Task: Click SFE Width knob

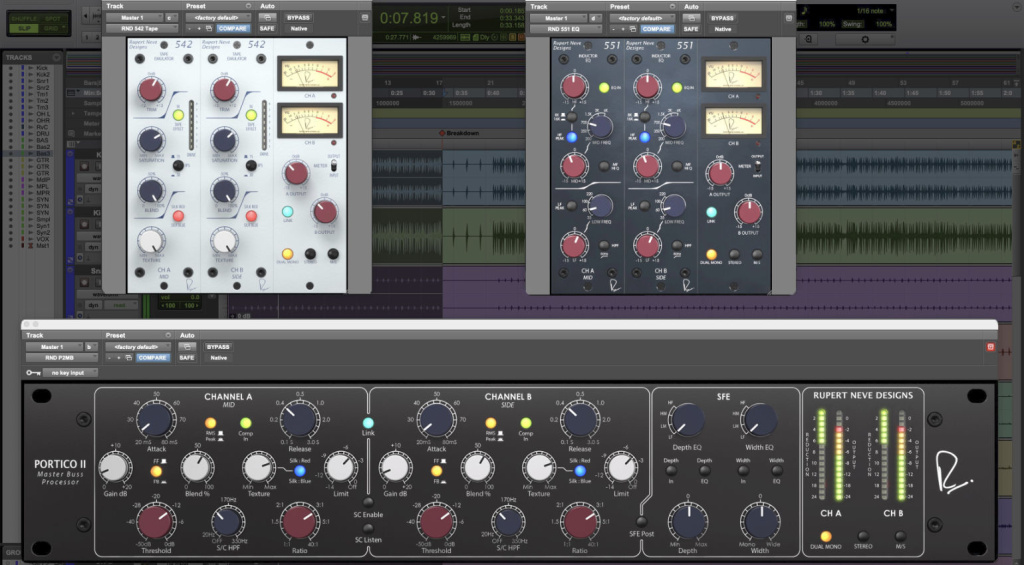Action: [x=760, y=521]
